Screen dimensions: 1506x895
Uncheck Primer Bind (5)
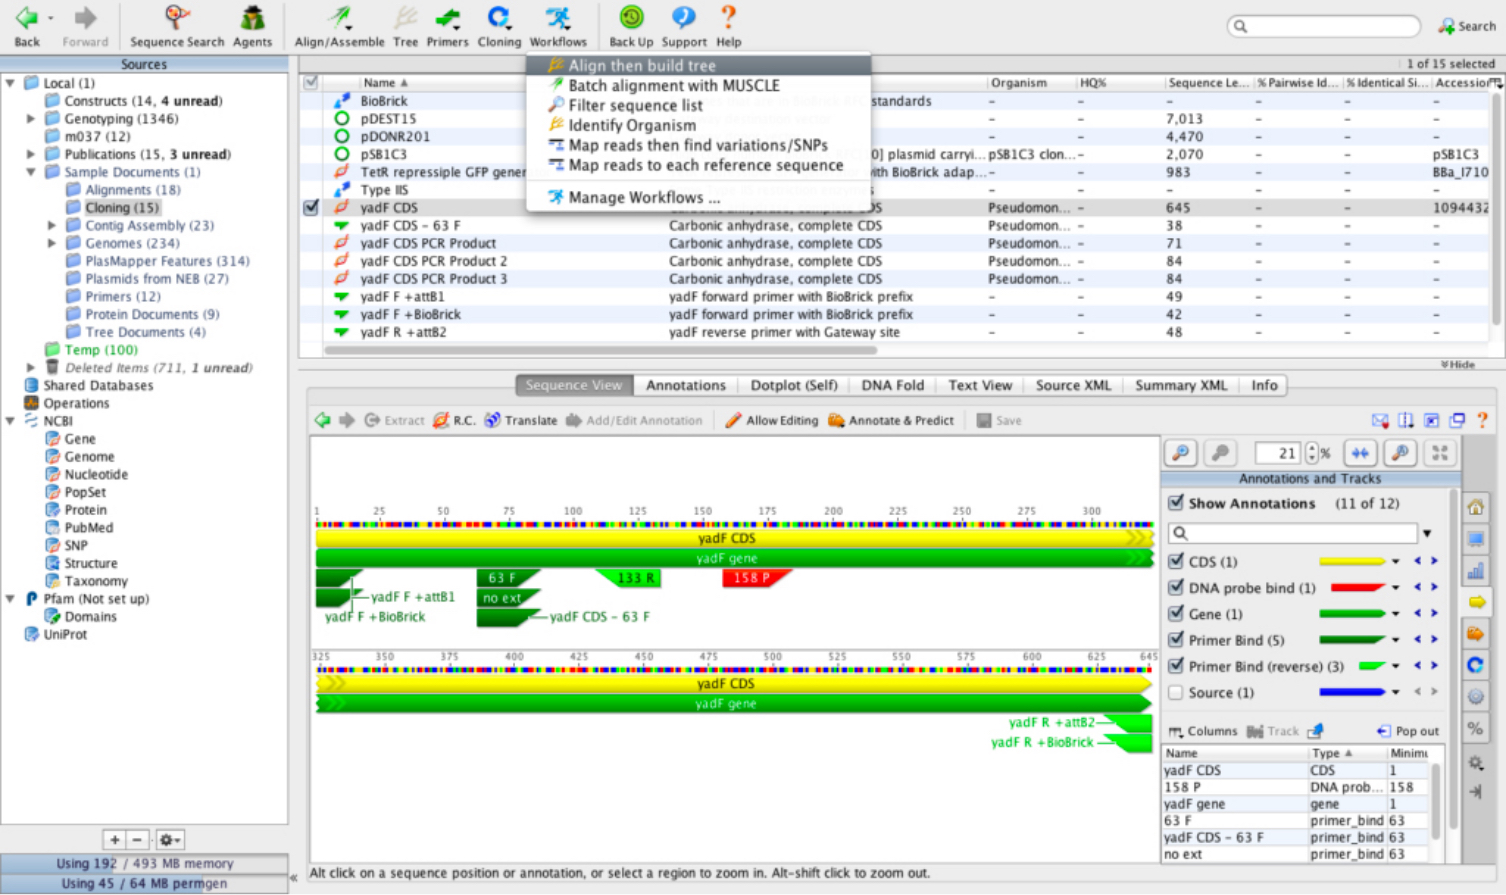[x=1176, y=639]
